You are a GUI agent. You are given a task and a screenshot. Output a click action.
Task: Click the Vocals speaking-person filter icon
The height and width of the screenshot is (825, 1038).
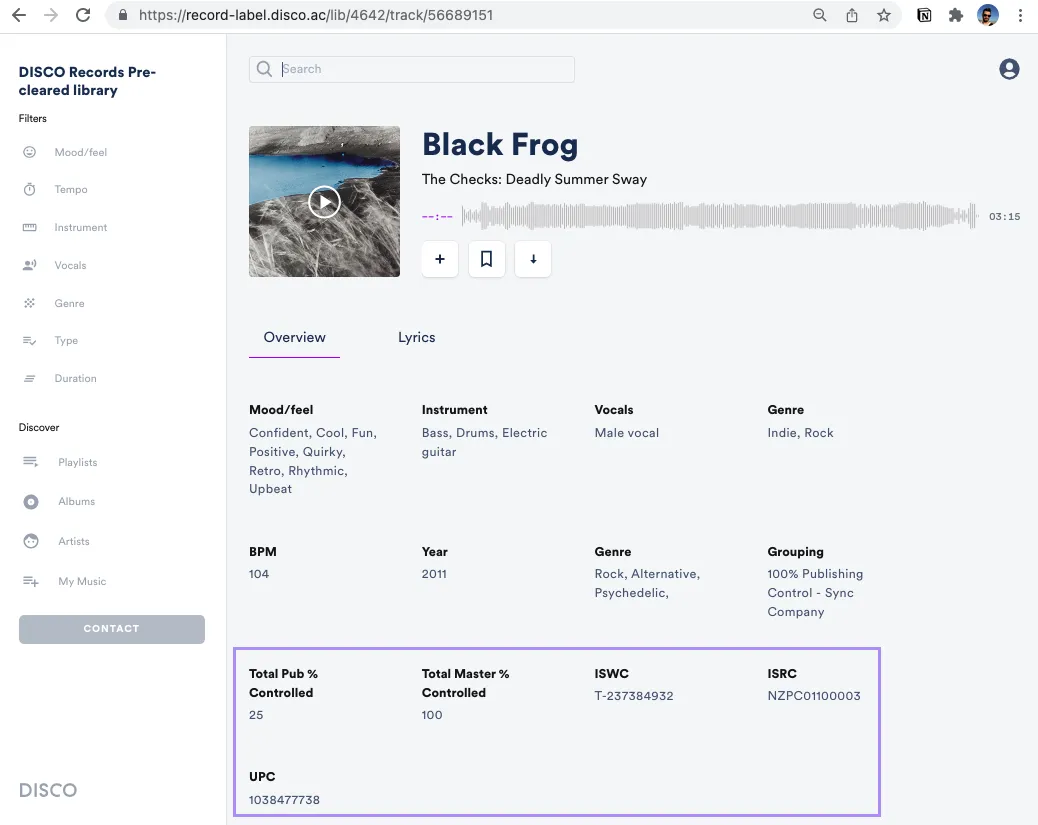pyautogui.click(x=30, y=265)
